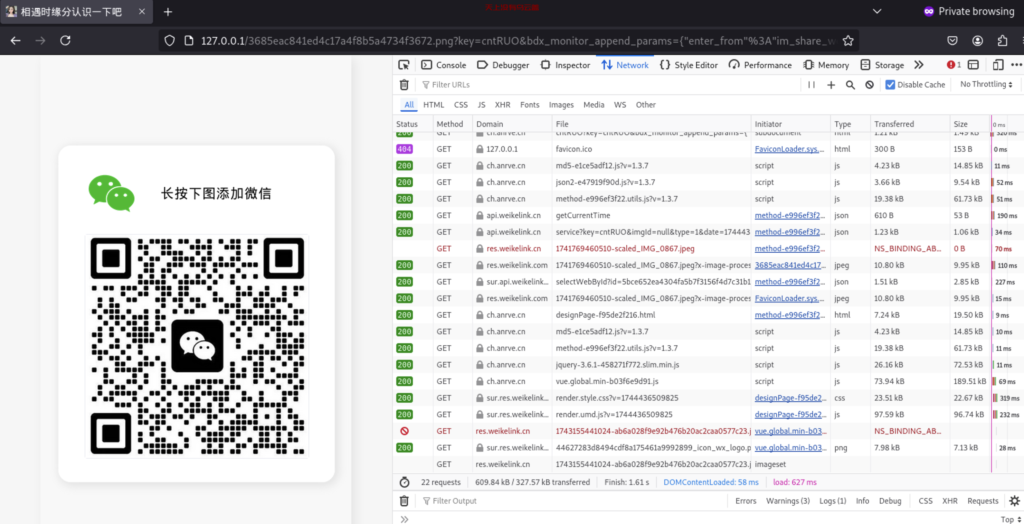The width and height of the screenshot is (1024, 524).
Task: Click the red error count badge
Action: 954,65
